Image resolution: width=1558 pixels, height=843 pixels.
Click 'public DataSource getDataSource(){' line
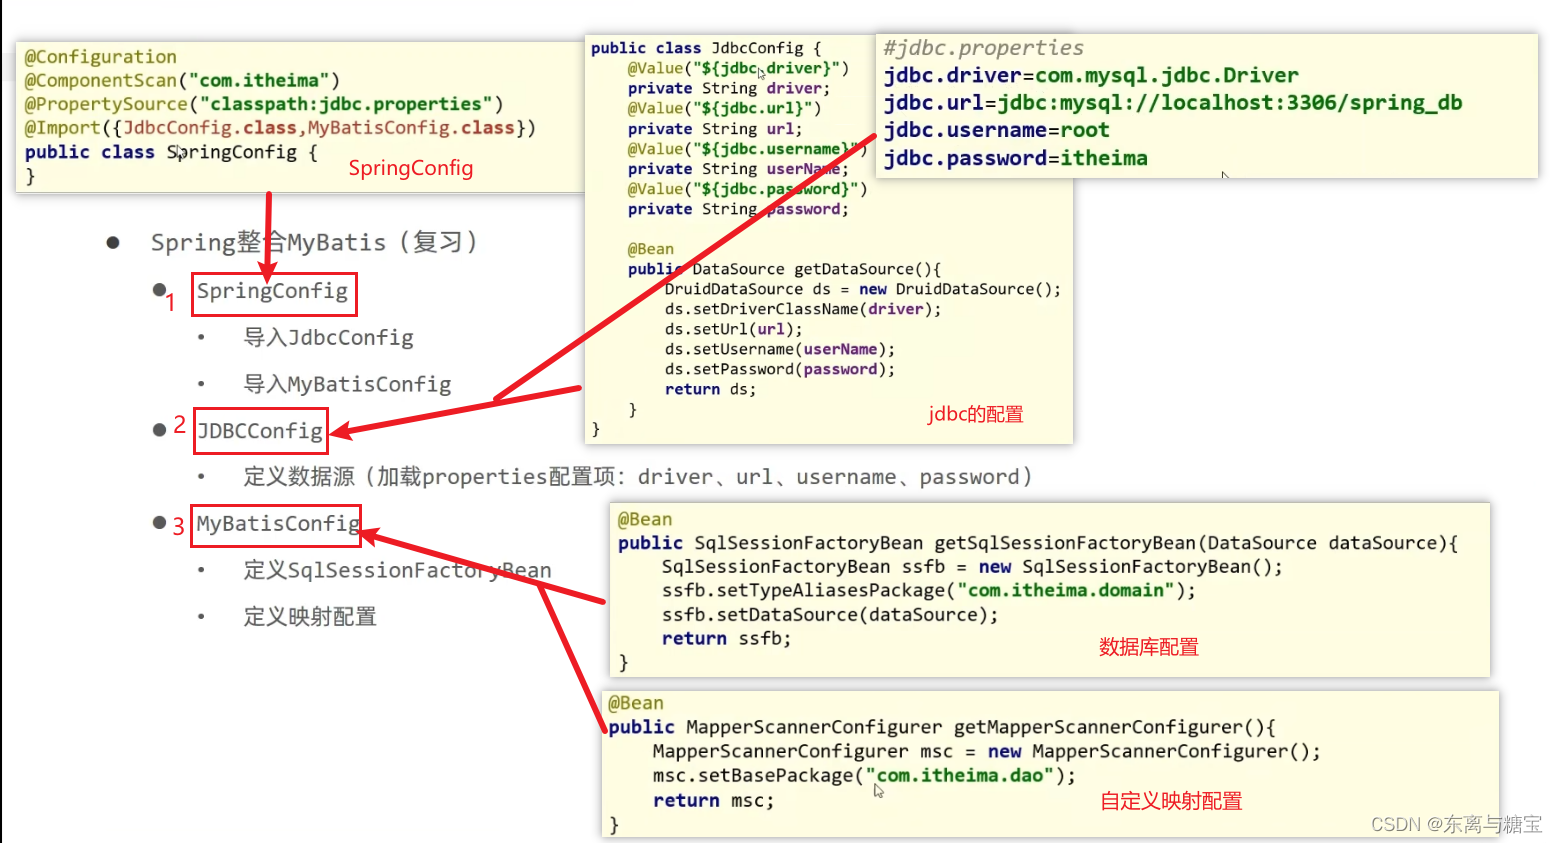(784, 269)
